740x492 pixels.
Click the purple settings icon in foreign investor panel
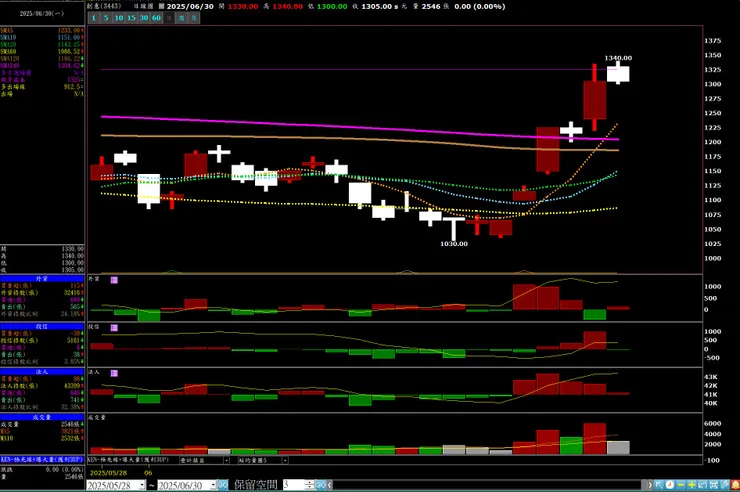click(114, 280)
